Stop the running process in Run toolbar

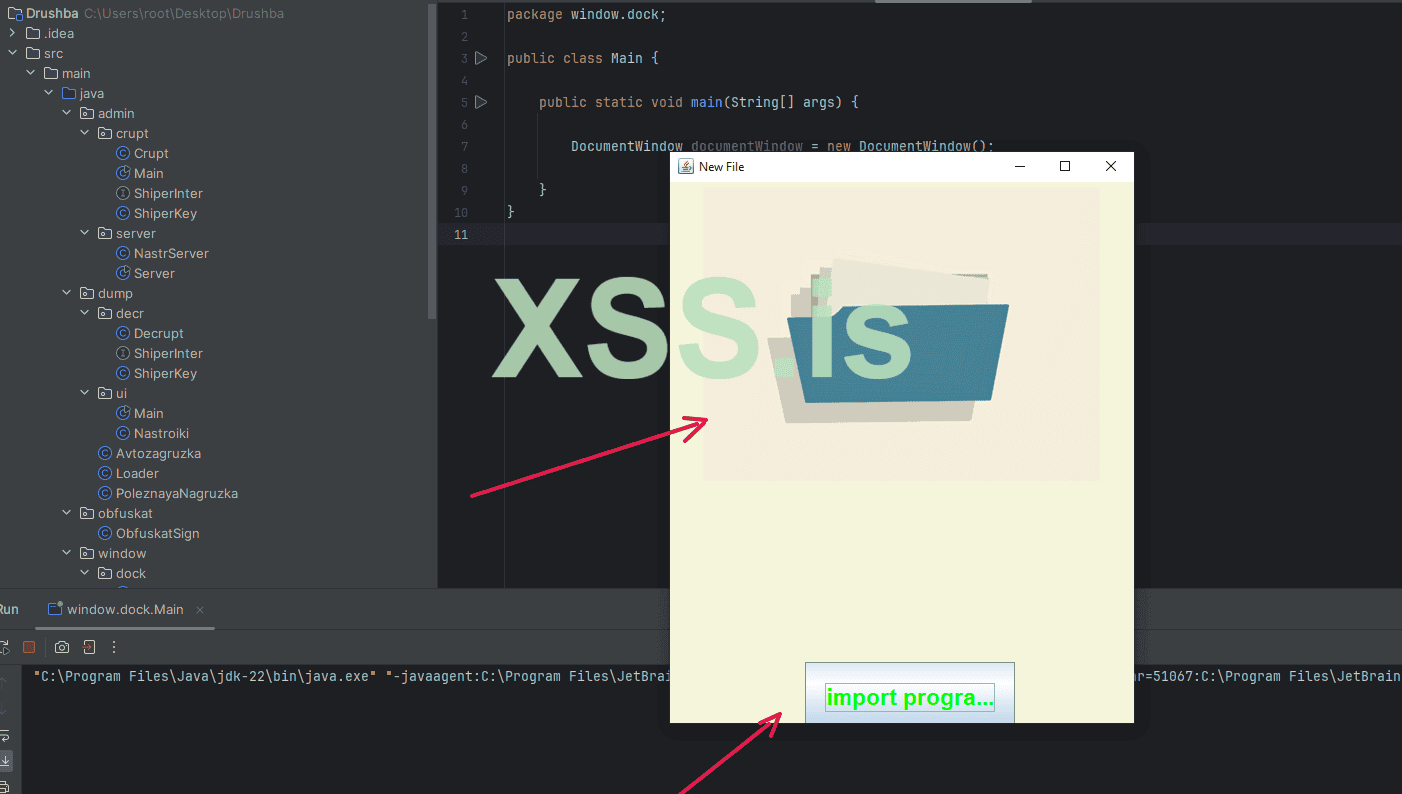coord(29,647)
